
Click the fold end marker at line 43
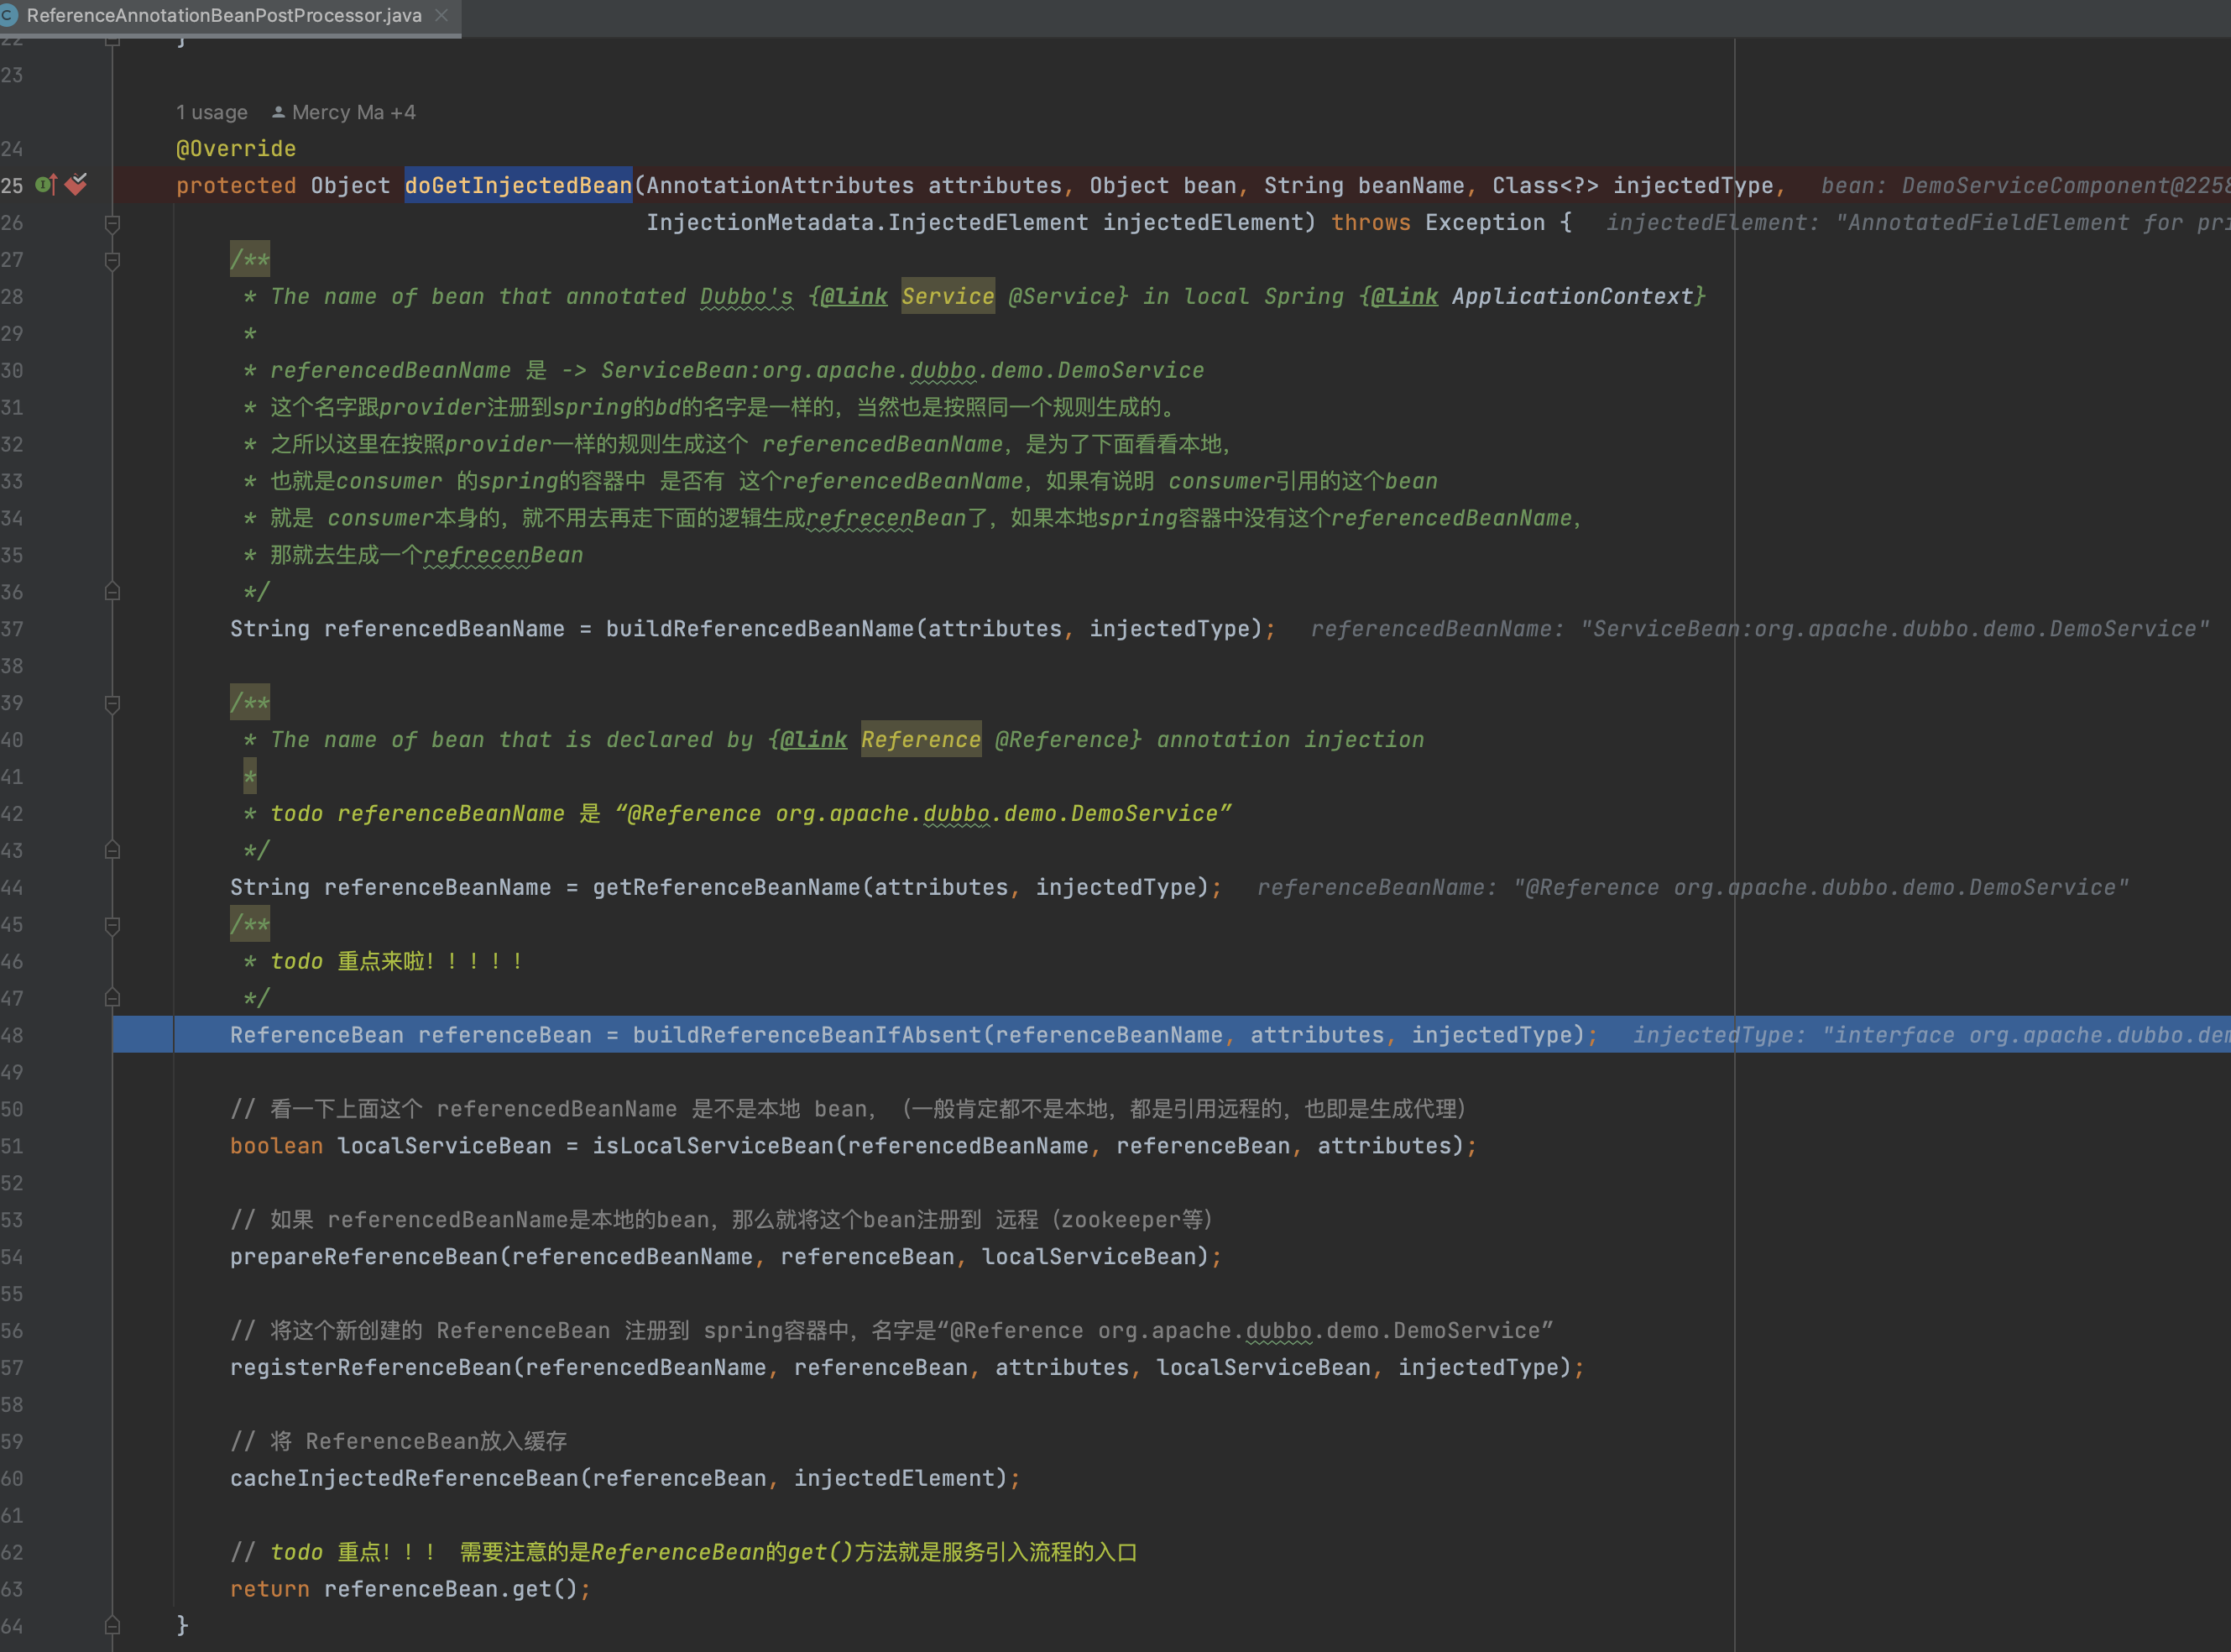click(112, 850)
